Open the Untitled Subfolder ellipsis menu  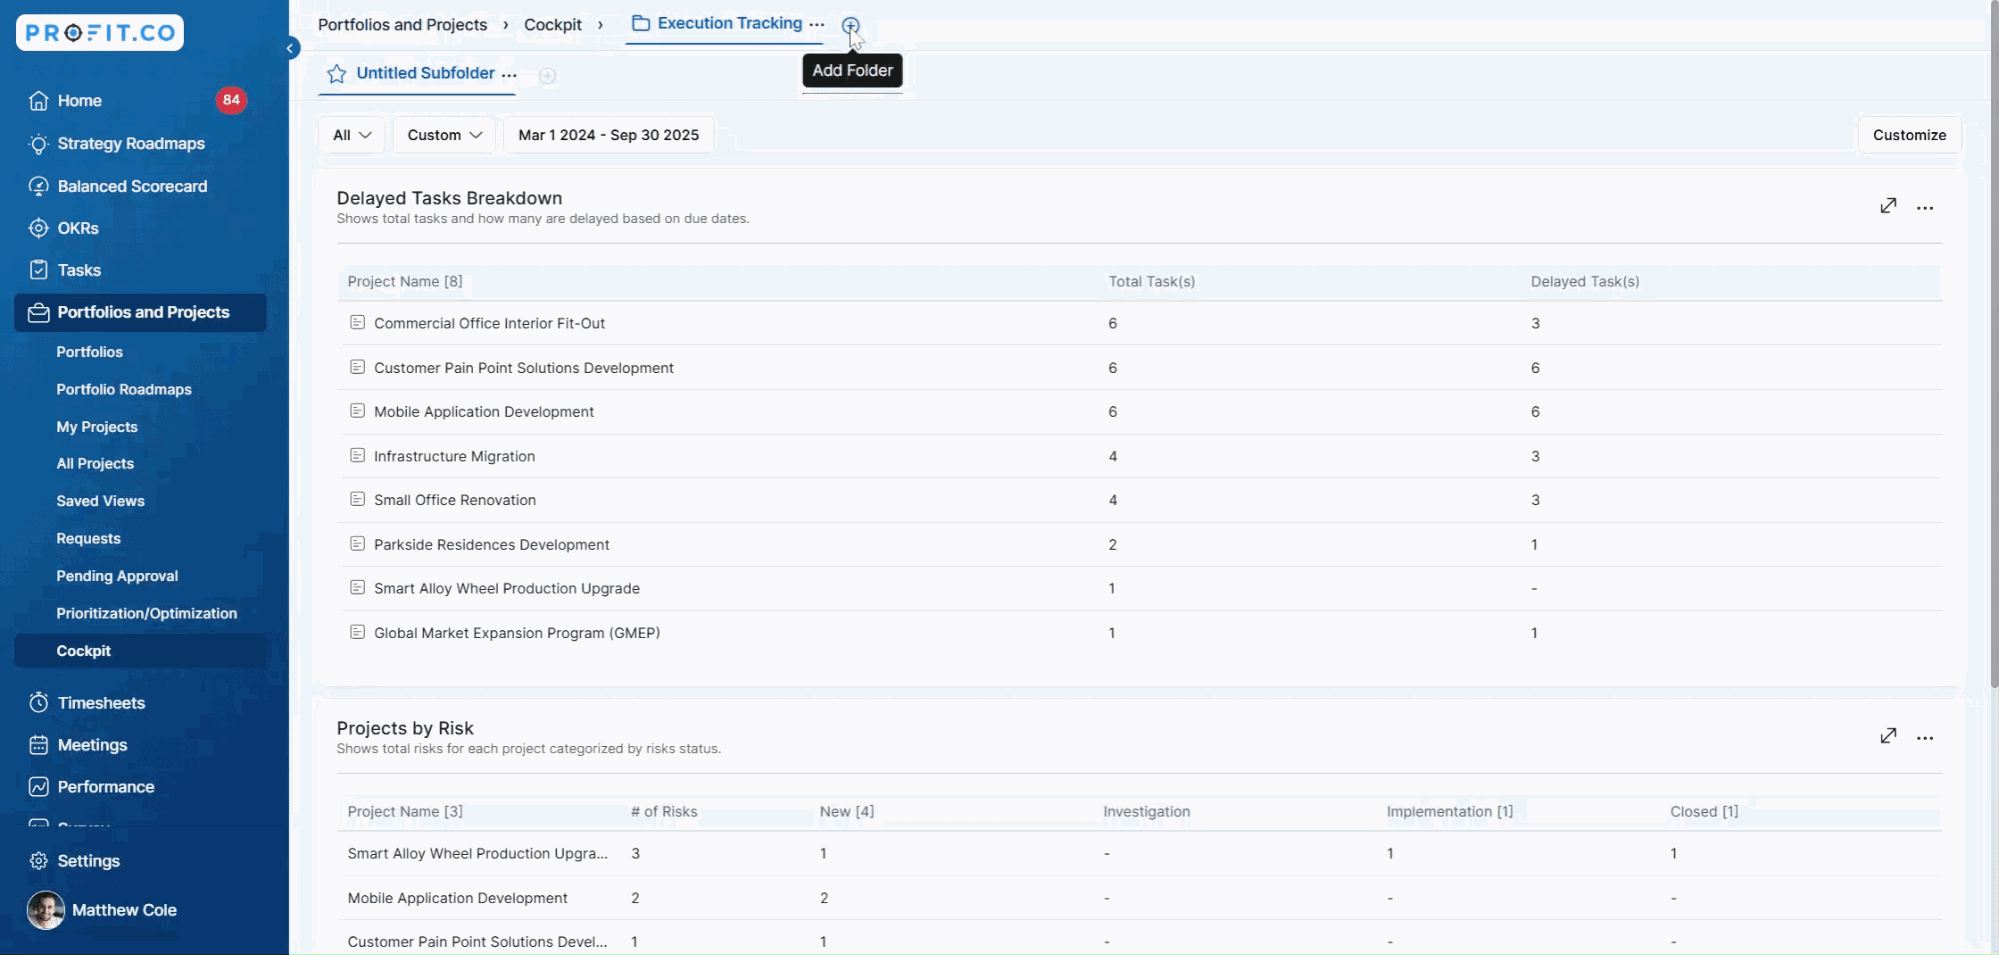(510, 73)
